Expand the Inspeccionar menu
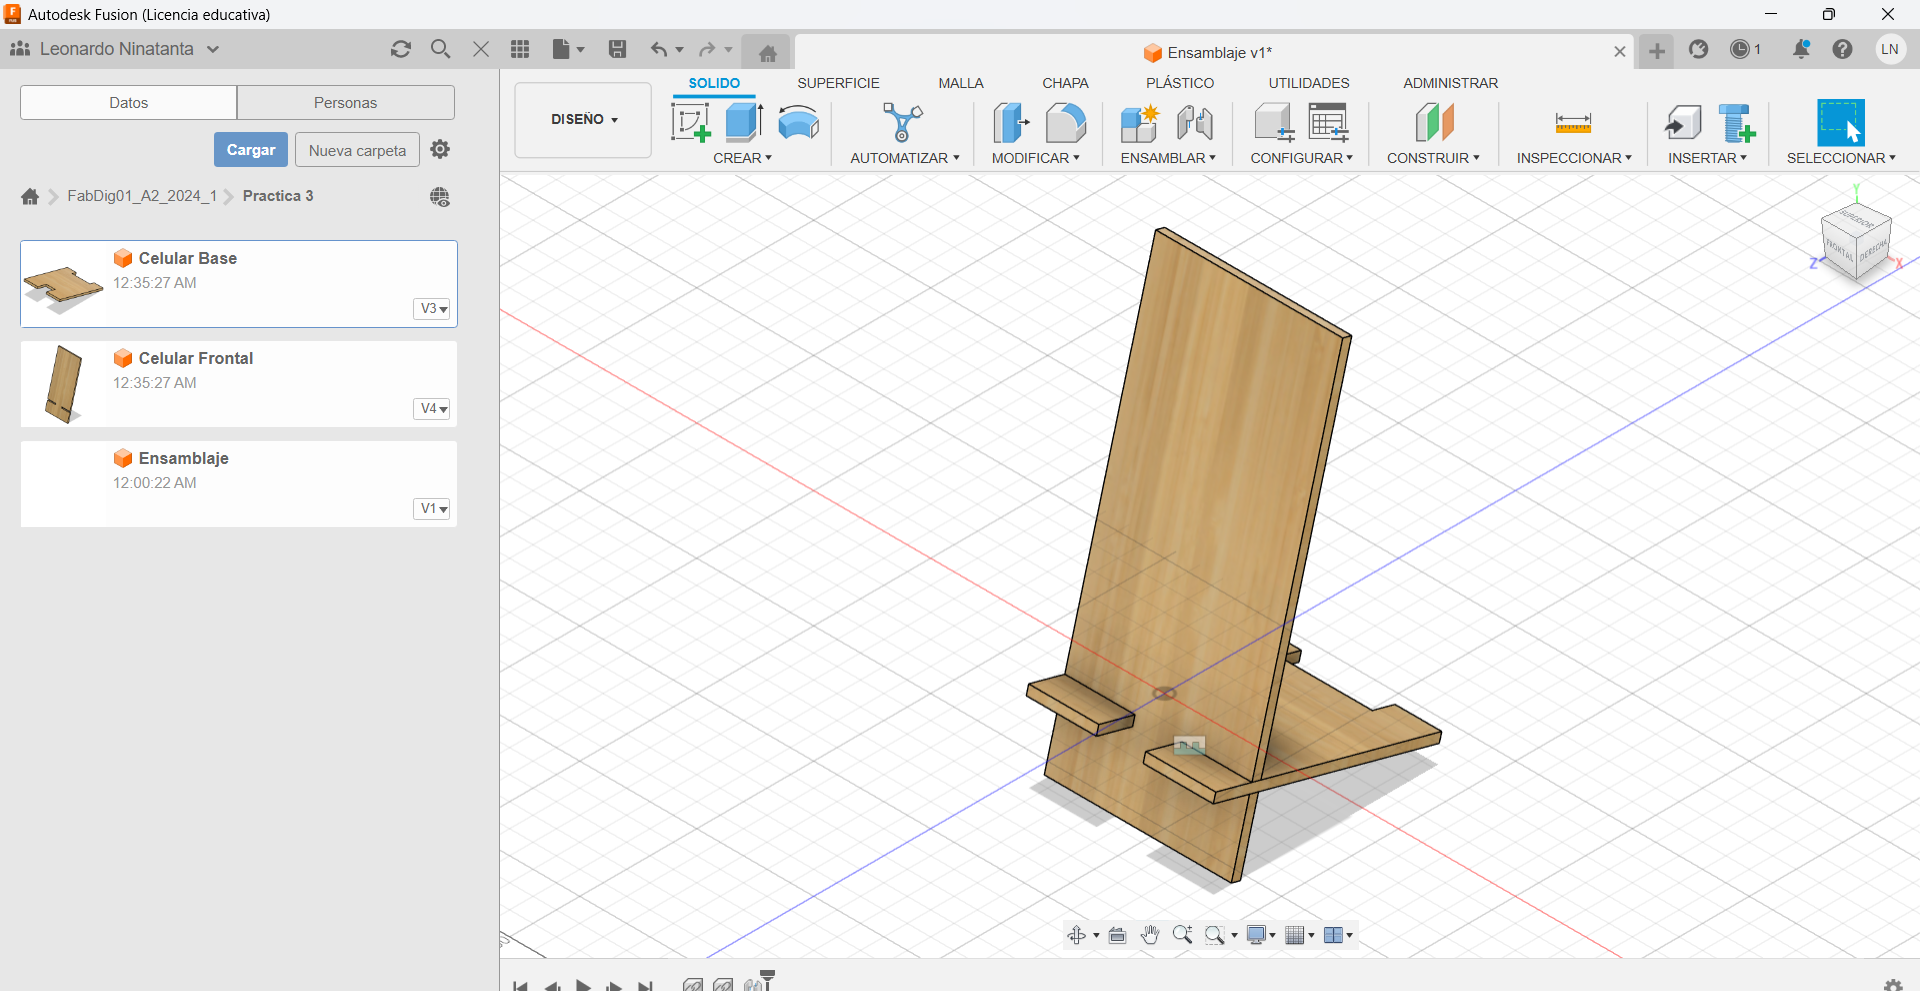Screen dimensions: 1920x991 pyautogui.click(x=1573, y=158)
